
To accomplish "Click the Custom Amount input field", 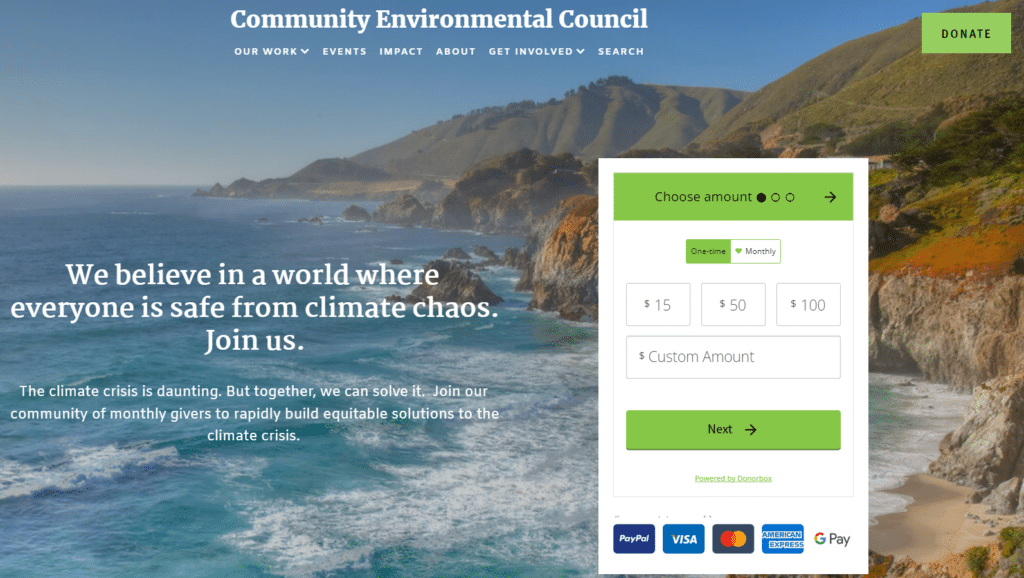I will [x=733, y=357].
